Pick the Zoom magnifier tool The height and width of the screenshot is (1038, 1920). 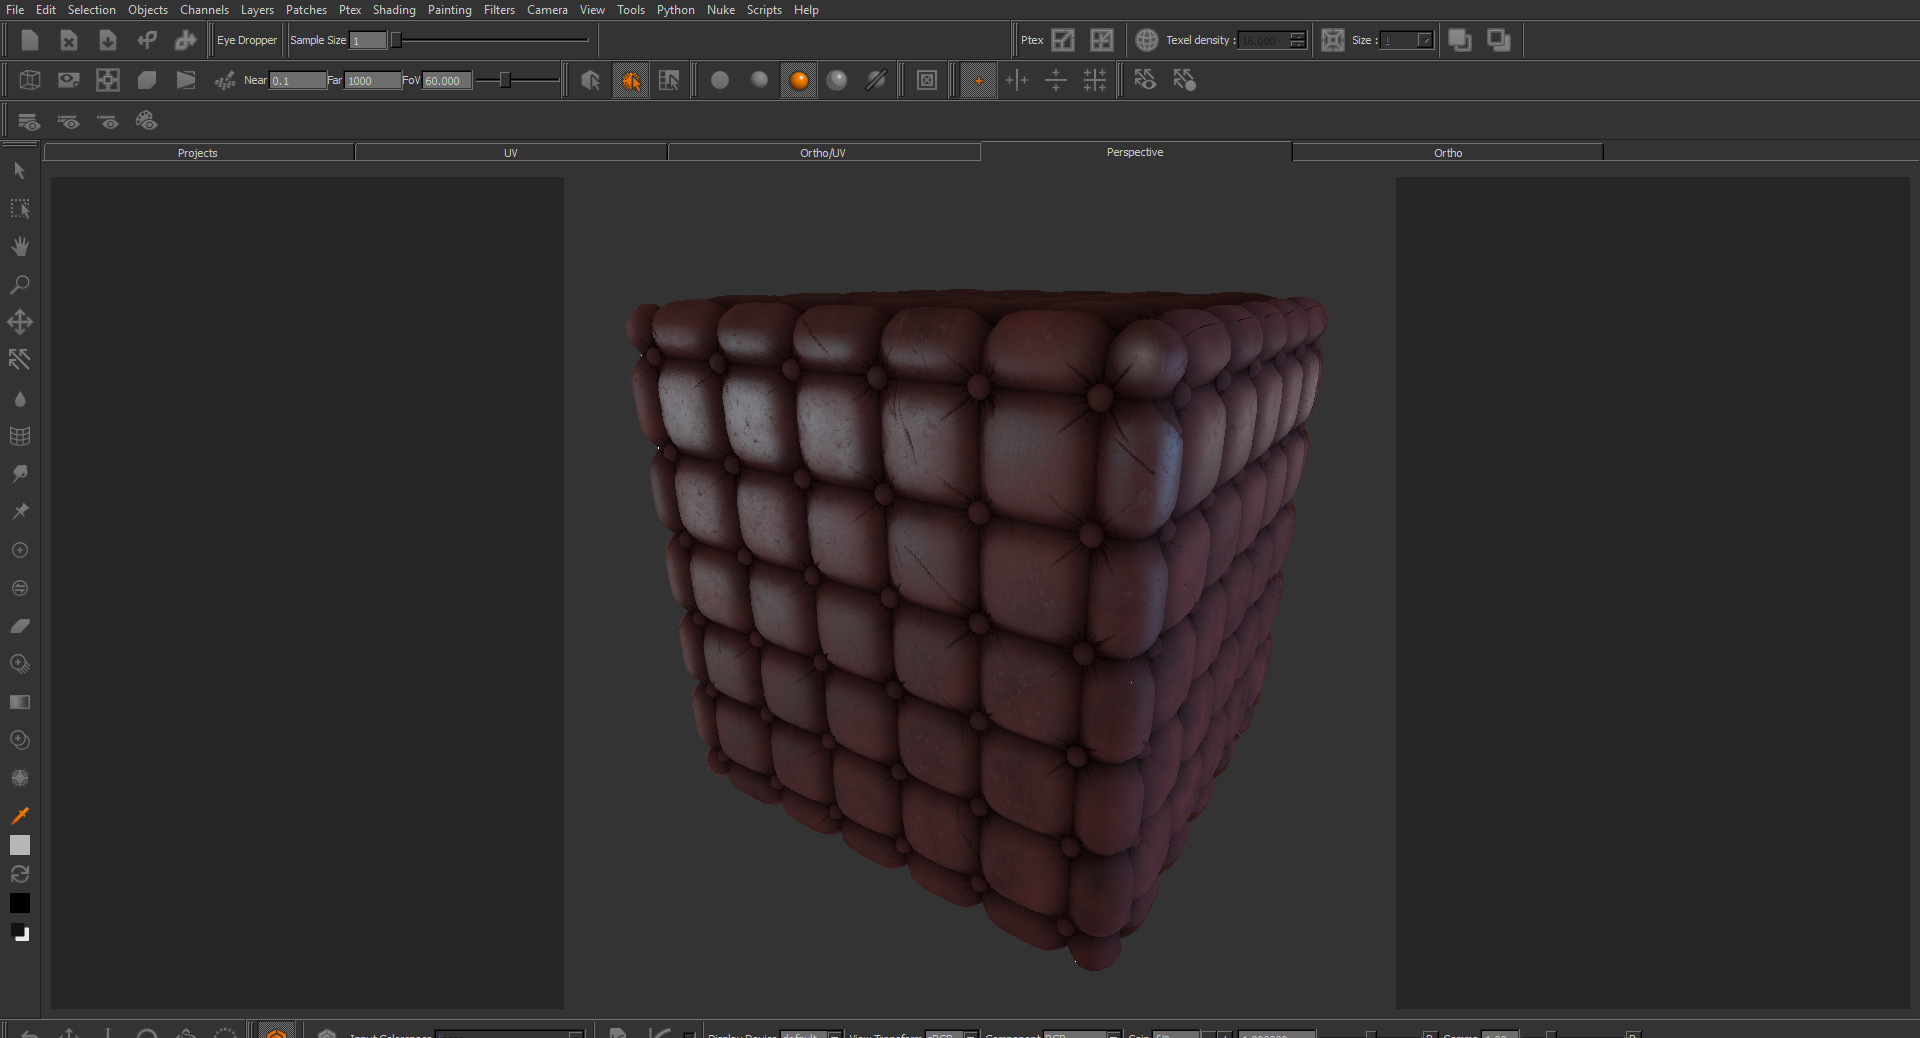[19, 285]
